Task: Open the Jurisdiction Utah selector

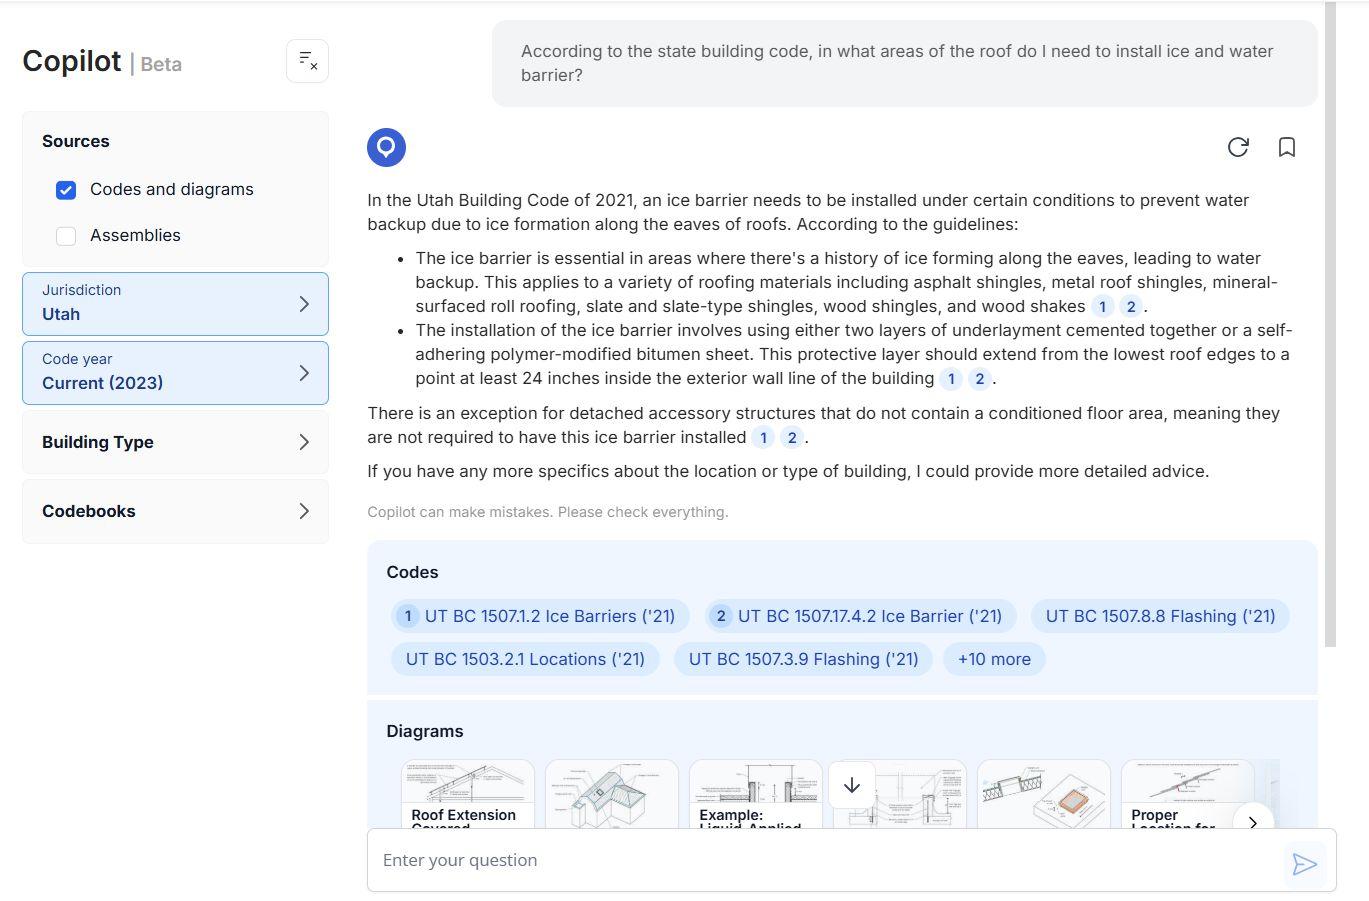Action: [x=175, y=303]
